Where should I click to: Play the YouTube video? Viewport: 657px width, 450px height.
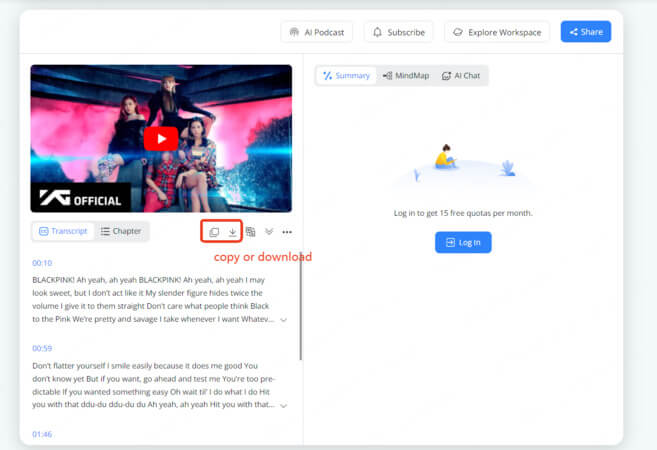click(161, 139)
